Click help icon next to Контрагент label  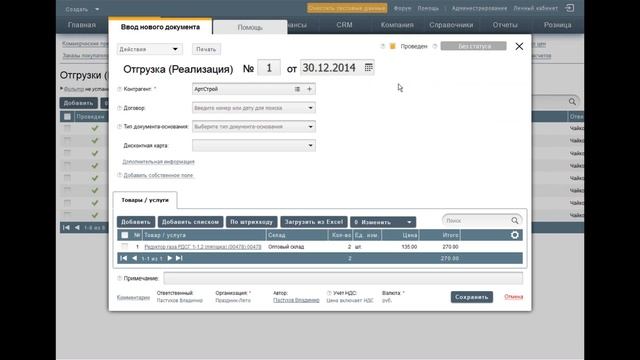click(x=120, y=89)
